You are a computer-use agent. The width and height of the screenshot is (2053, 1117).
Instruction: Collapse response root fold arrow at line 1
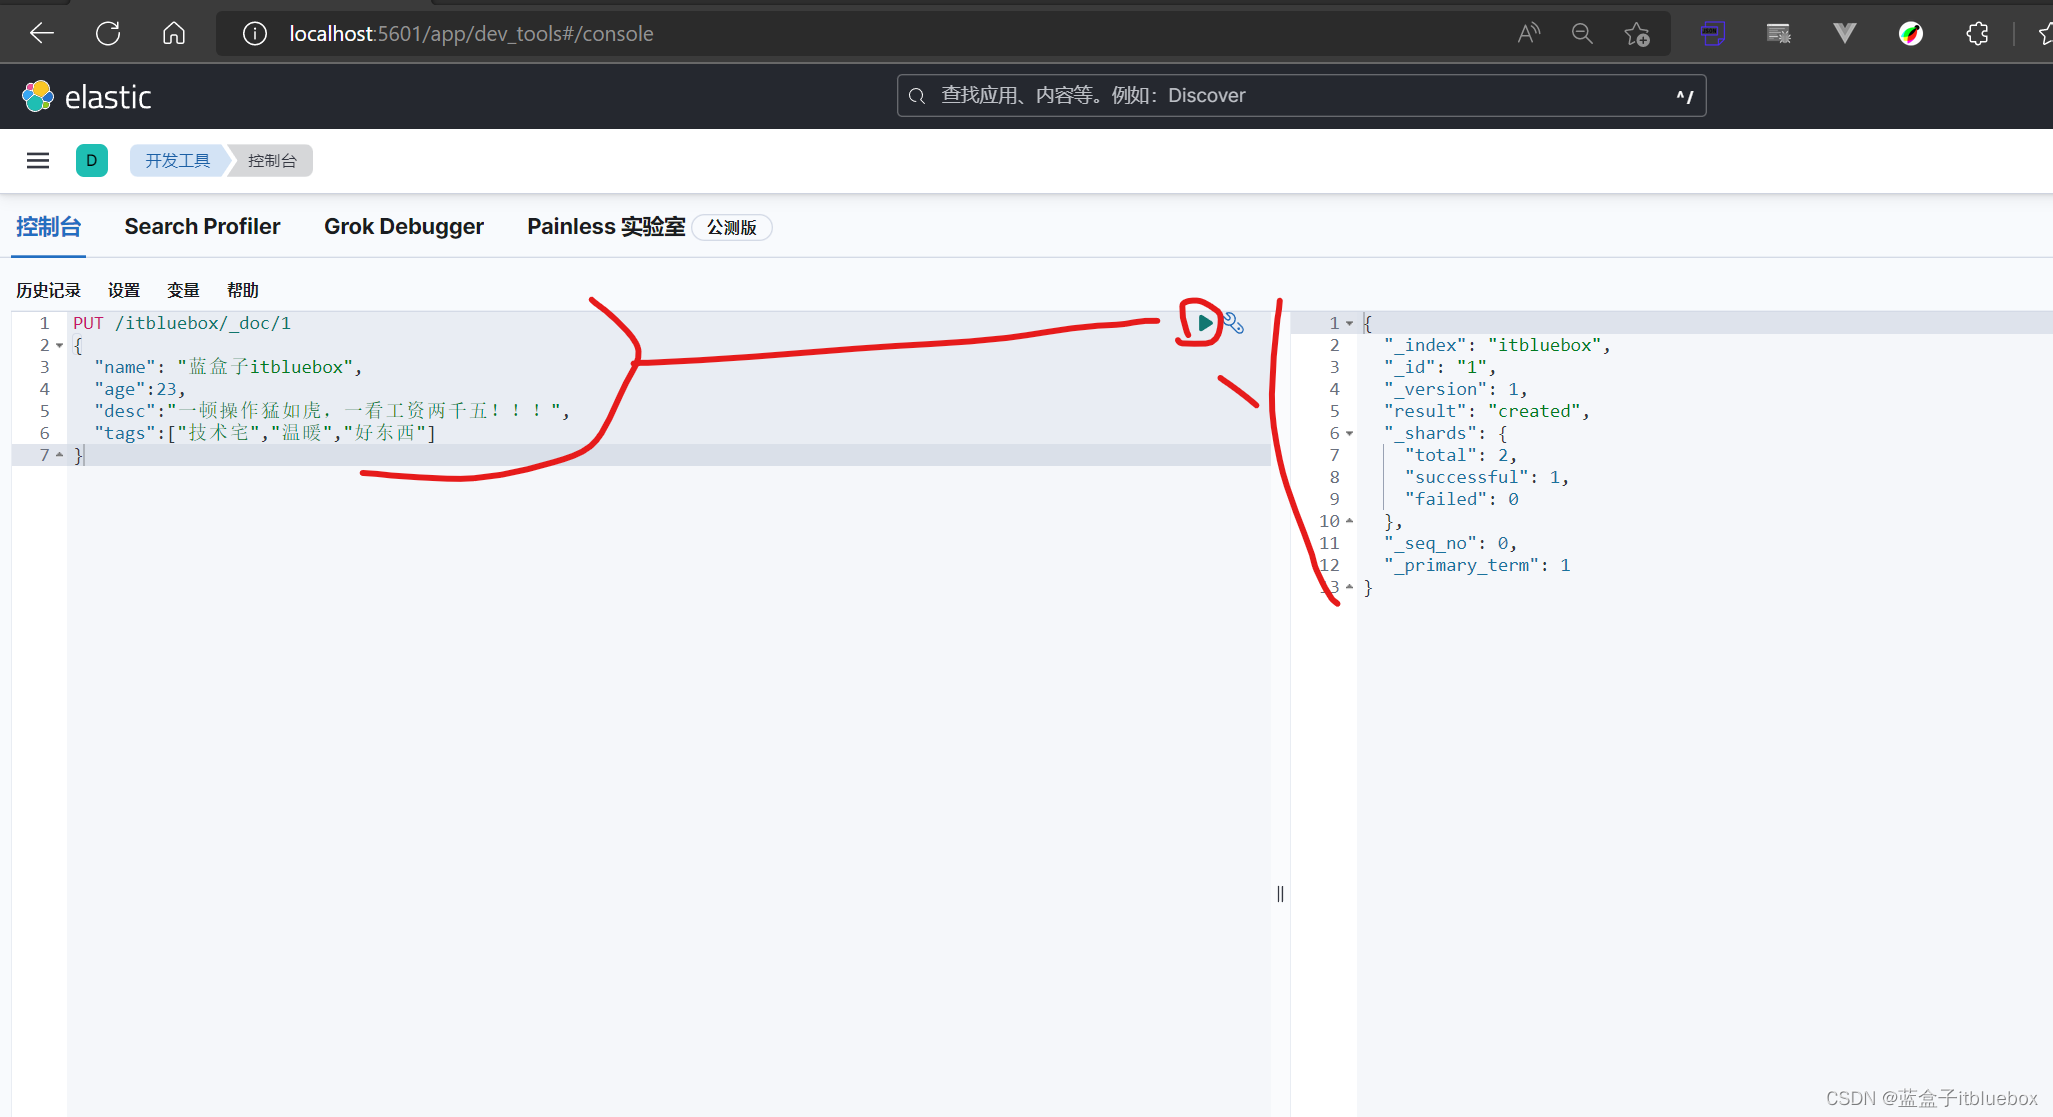click(1350, 324)
